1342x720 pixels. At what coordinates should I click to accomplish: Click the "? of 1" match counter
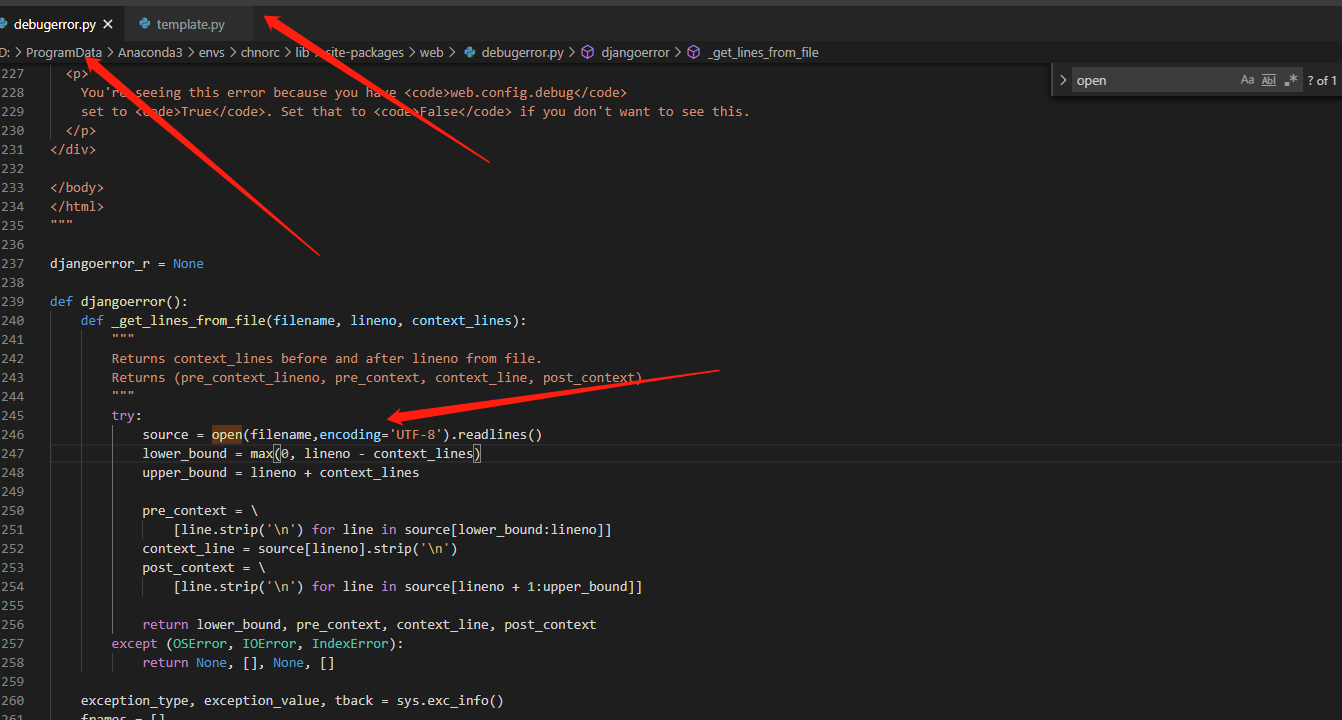(1322, 80)
